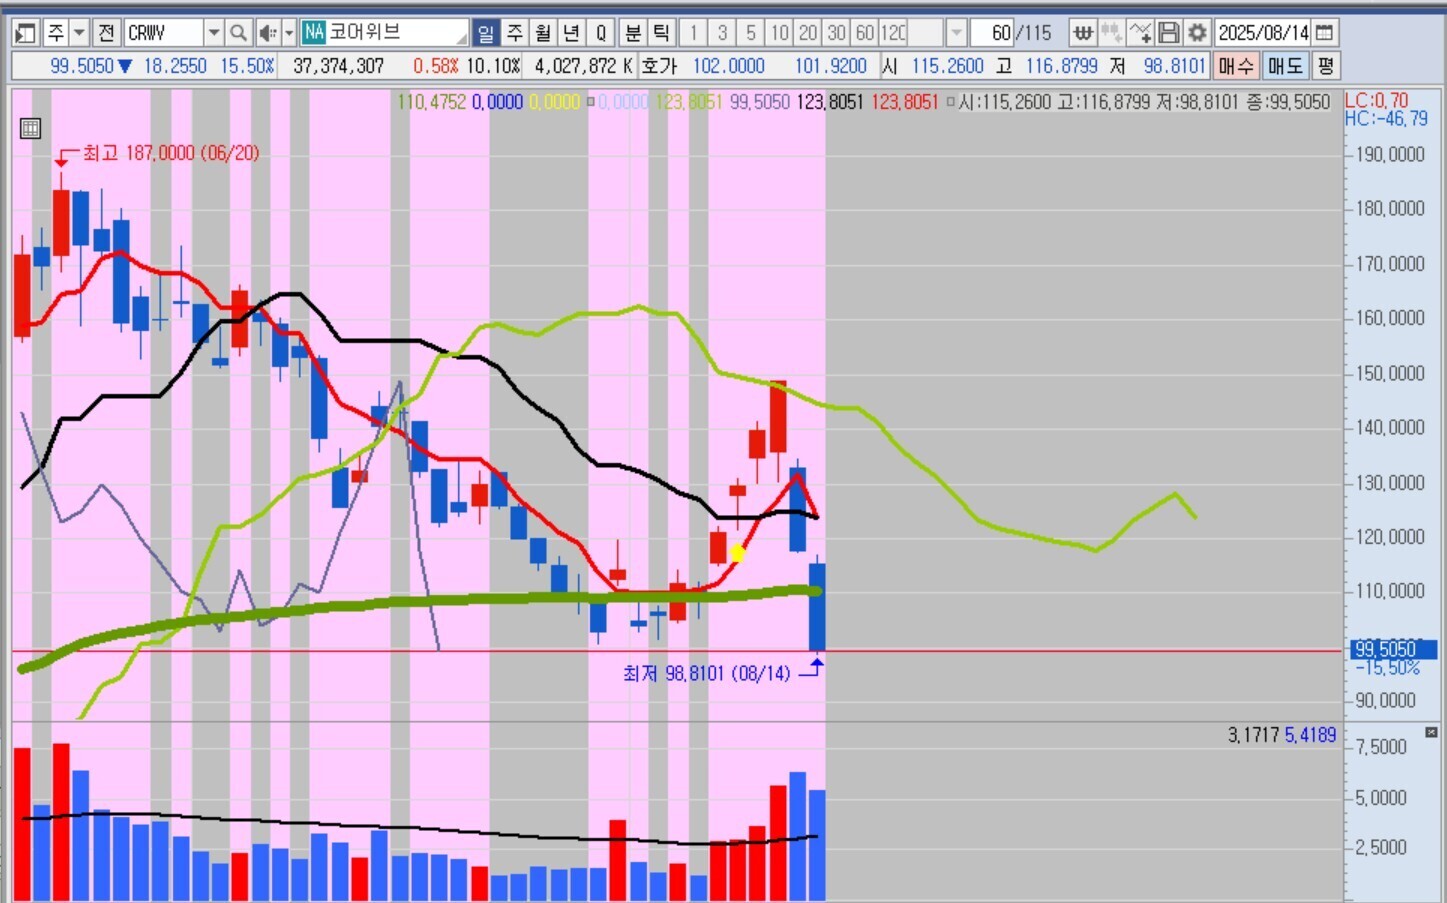Click the 매도 sell button
The image size is (1447, 903).
[x=1286, y=66]
